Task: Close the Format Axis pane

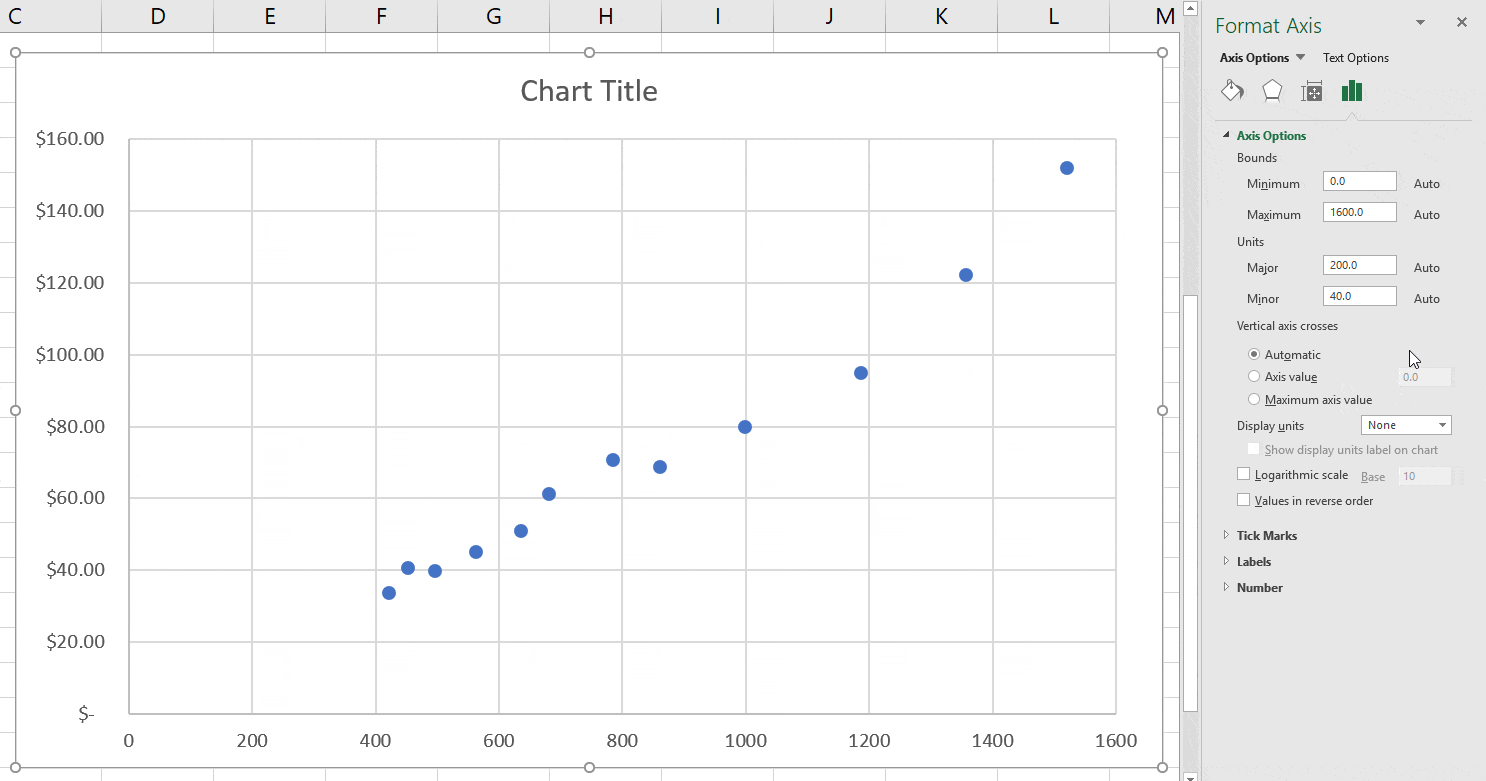Action: (x=1461, y=21)
